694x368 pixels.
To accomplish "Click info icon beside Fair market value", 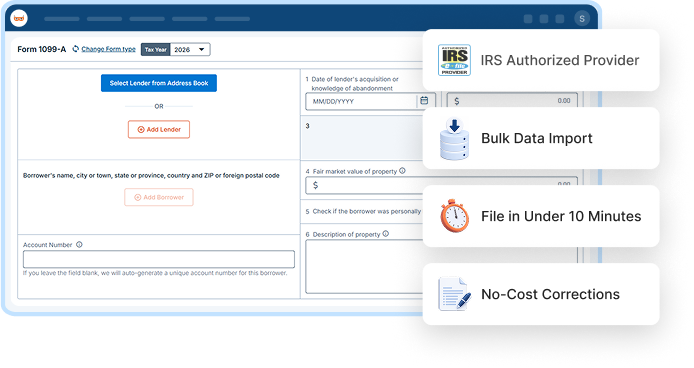I will pyautogui.click(x=402, y=170).
